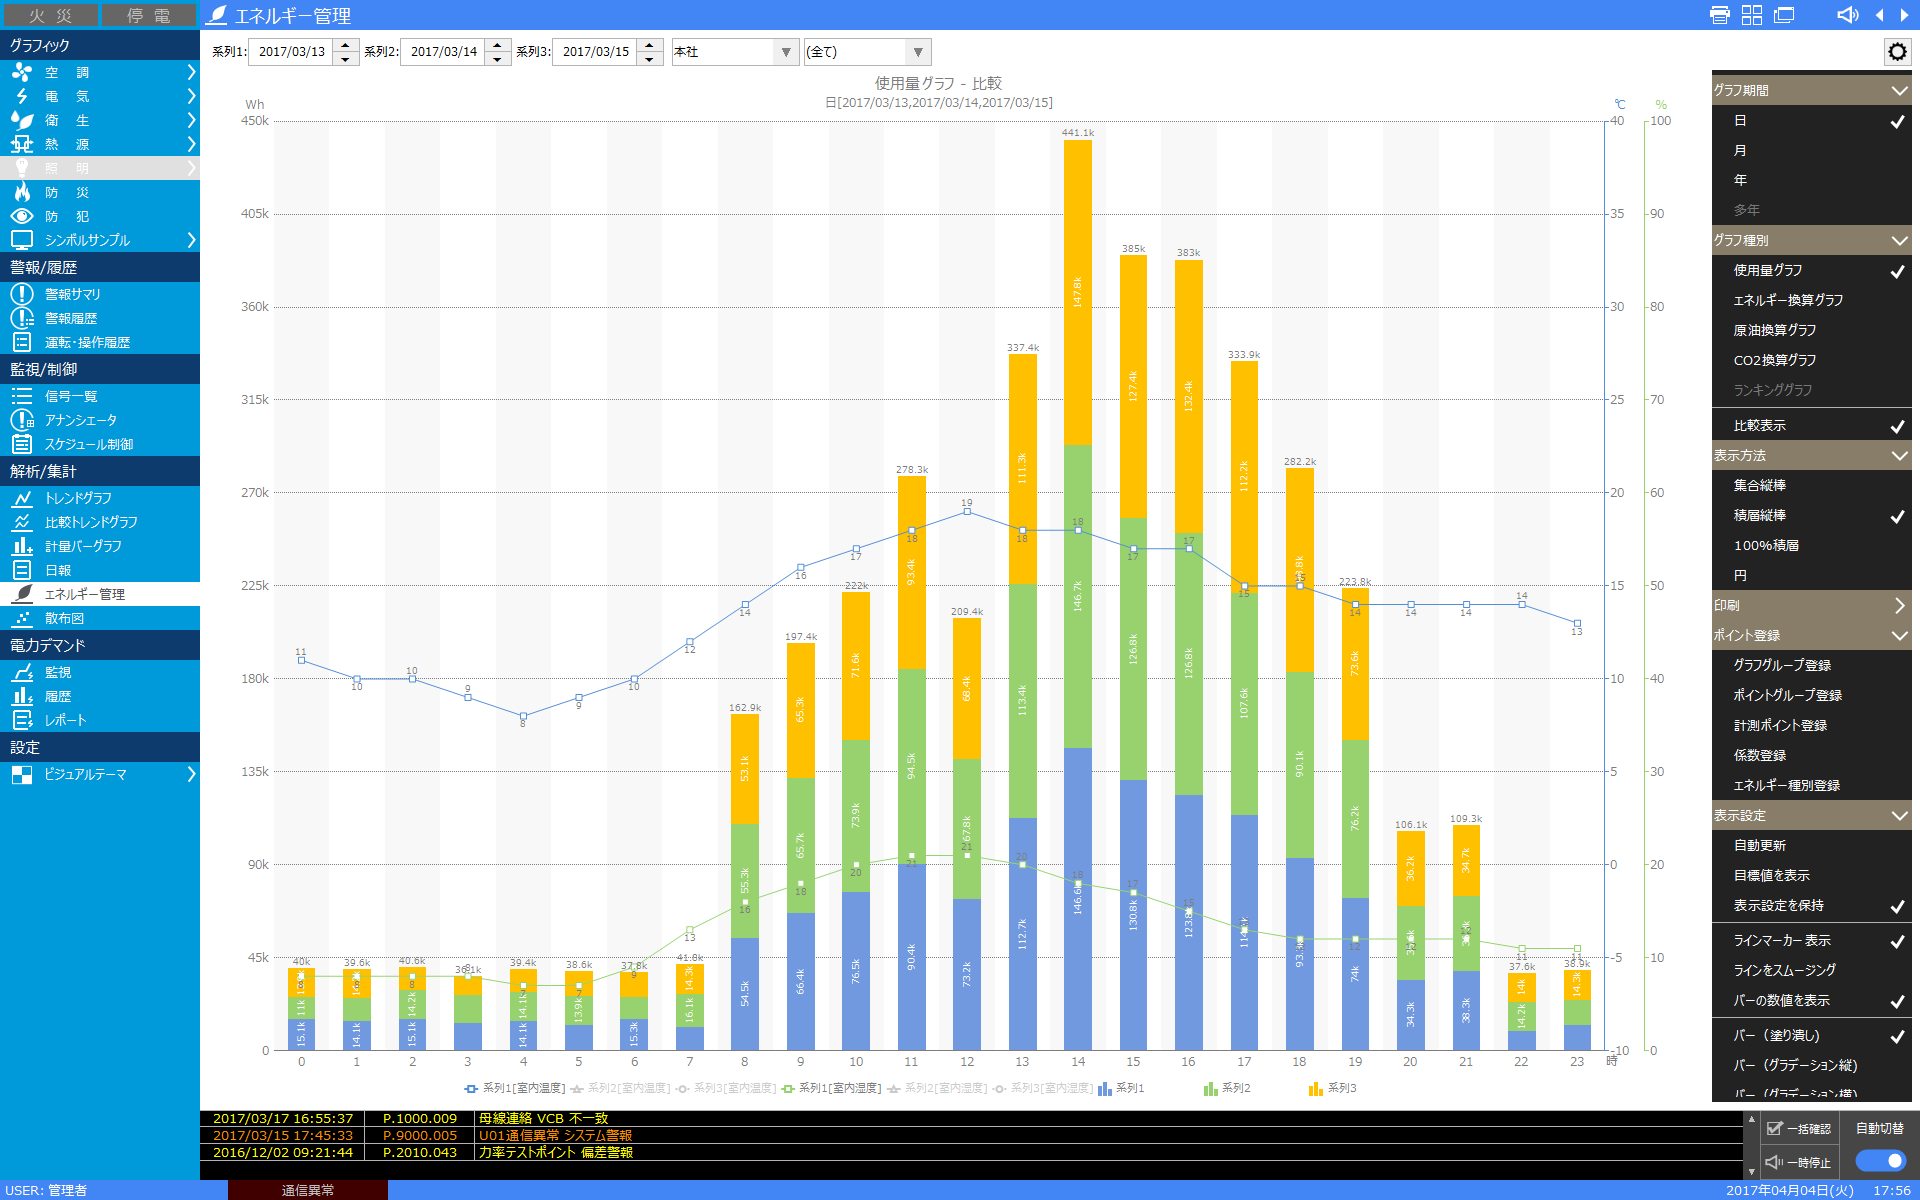This screenshot has height=1200, width=1920.
Task: Open the settings gear icon
Action: (x=1897, y=52)
